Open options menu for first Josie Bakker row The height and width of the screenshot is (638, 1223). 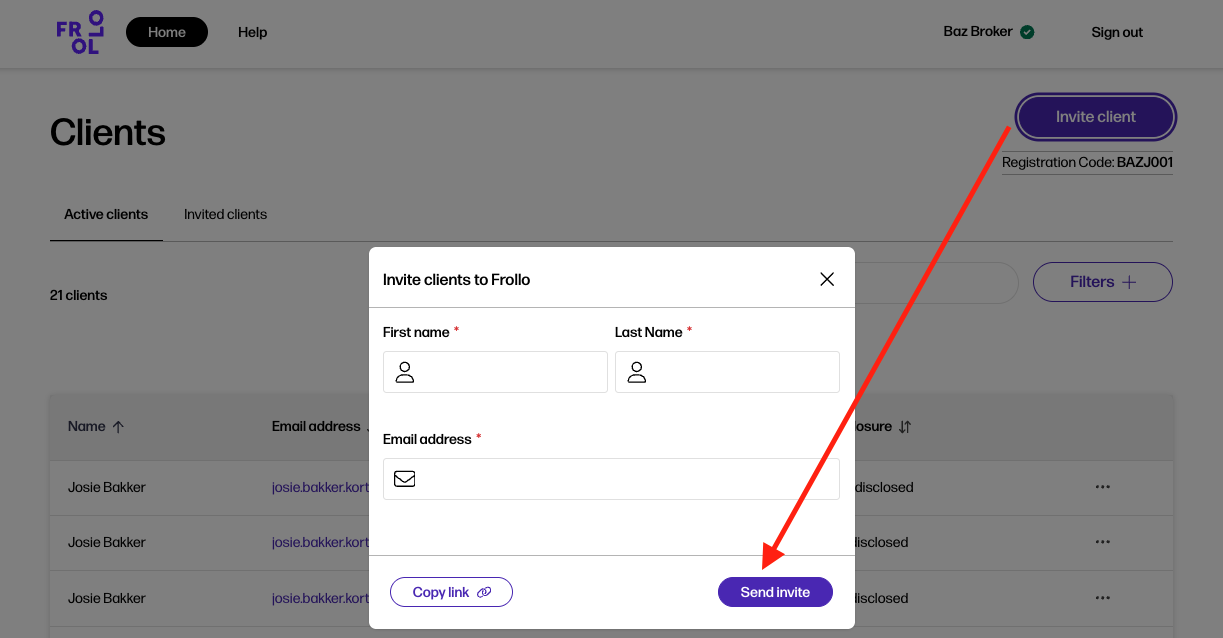click(x=1103, y=487)
